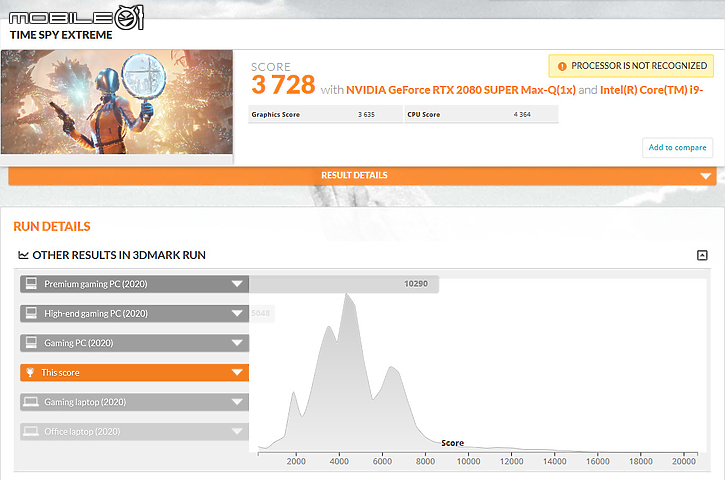The image size is (725, 480).
Task: Click the Gaming laptop (2020) laptop icon
Action: pos(31,402)
